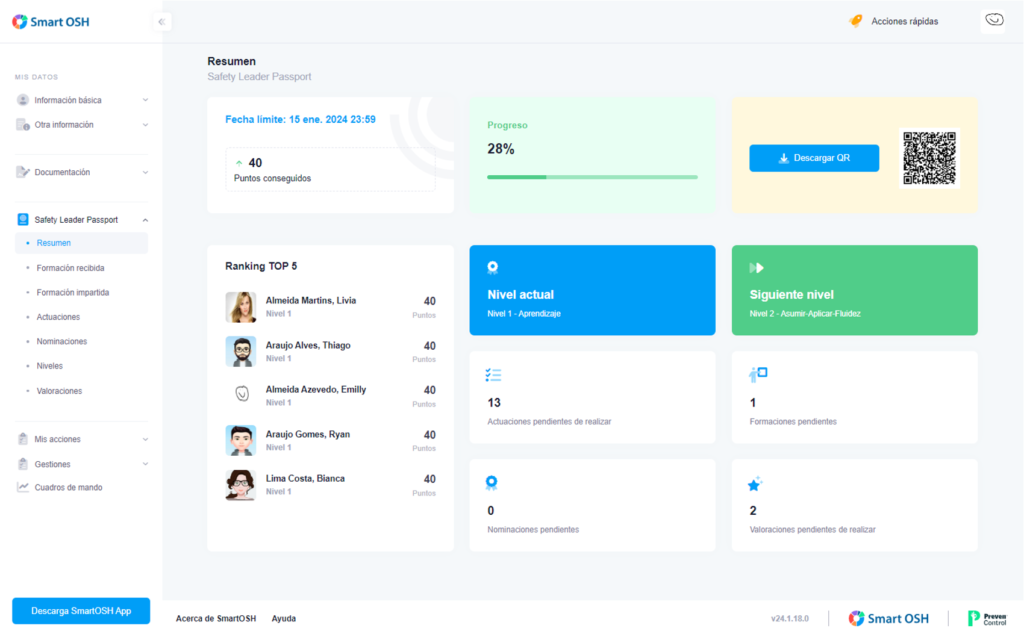The image size is (1024, 637).
Task: Click the Nominaciones pendientes medal icon
Action: tap(492, 483)
